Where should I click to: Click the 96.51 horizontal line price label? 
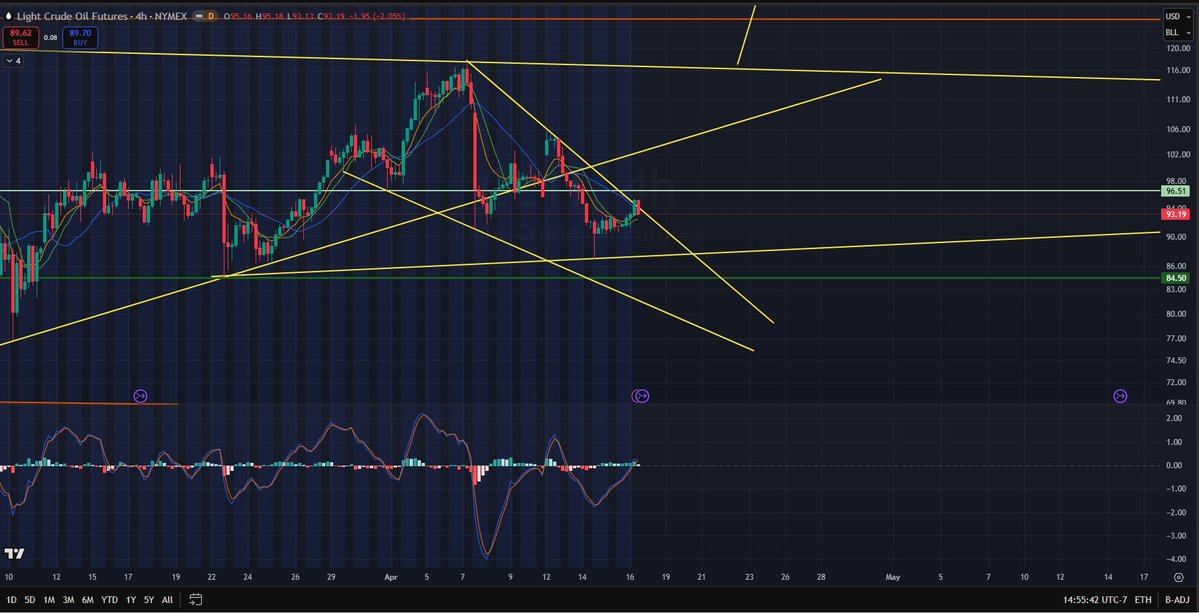1175,191
